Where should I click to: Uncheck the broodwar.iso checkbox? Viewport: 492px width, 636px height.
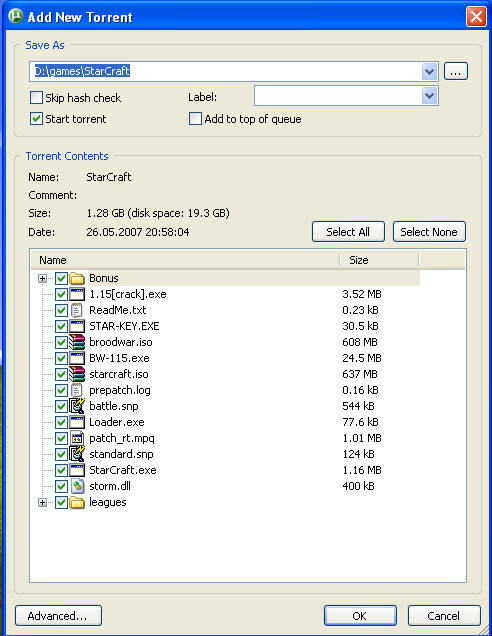61,342
